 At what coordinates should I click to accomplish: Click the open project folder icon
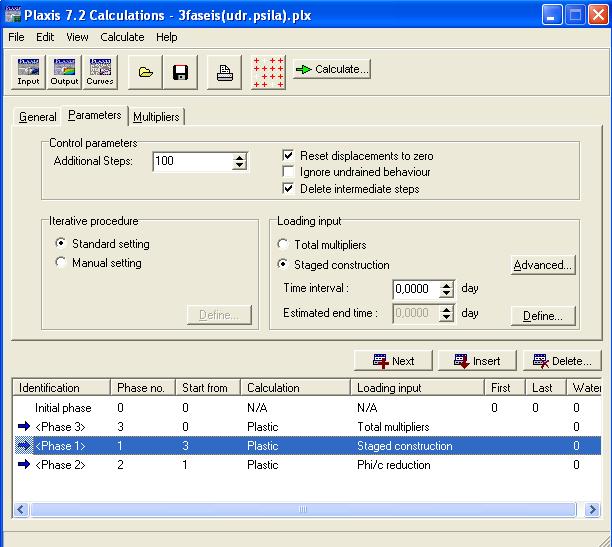[x=145, y=72]
